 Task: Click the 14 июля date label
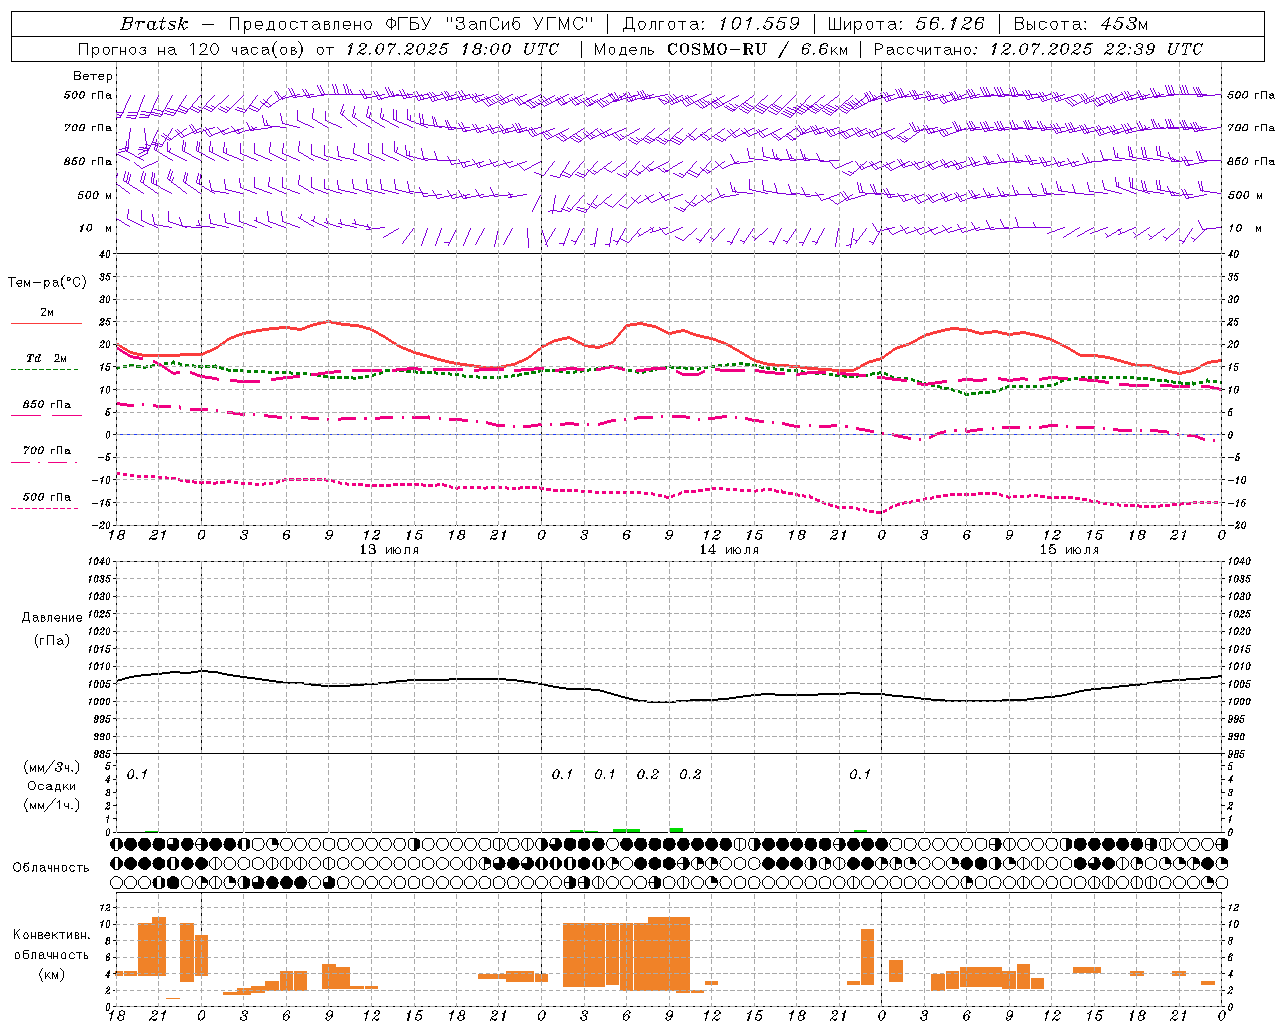(729, 549)
